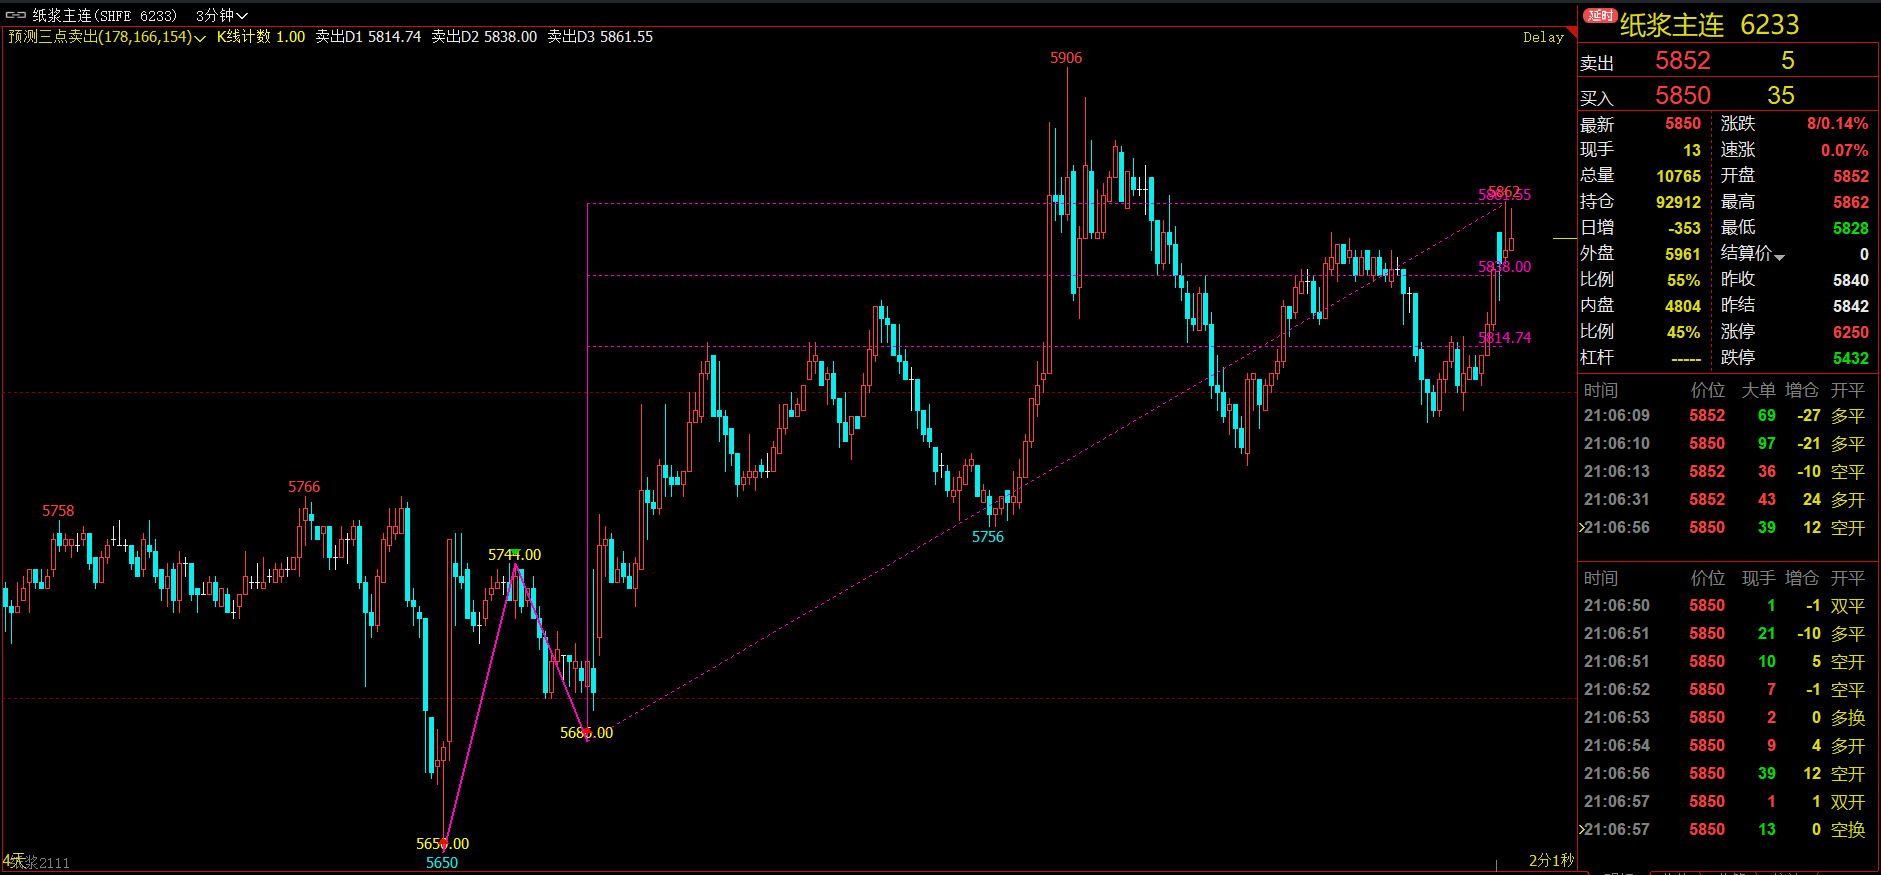The height and width of the screenshot is (875, 1881).
Task: Click the 涨停 value 6250
Action: [x=1851, y=332]
